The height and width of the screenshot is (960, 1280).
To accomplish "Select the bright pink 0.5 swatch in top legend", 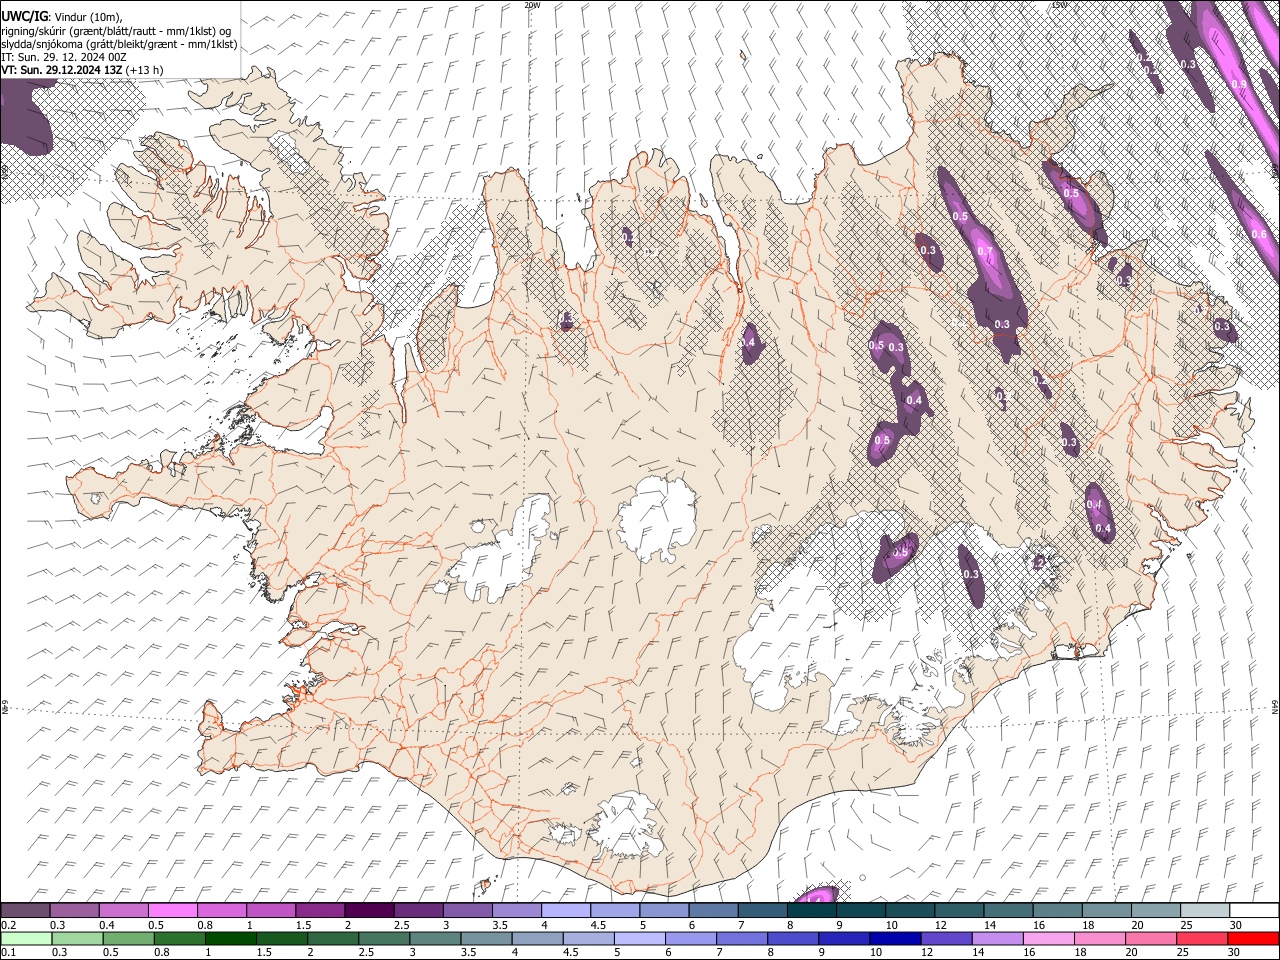I will pyautogui.click(x=172, y=911).
